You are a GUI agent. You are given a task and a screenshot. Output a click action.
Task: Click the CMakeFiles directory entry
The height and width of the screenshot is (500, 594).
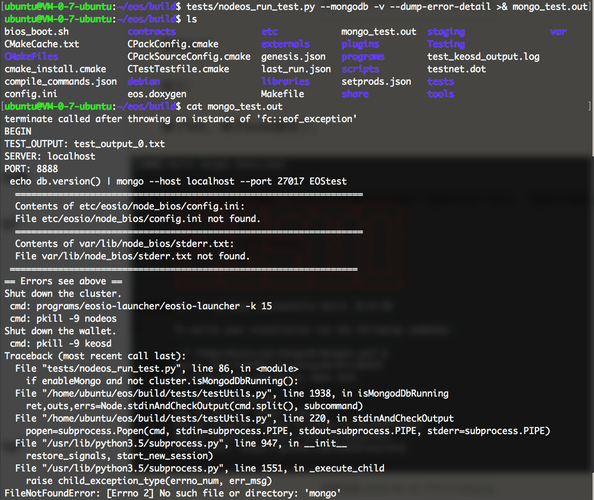coord(31,57)
